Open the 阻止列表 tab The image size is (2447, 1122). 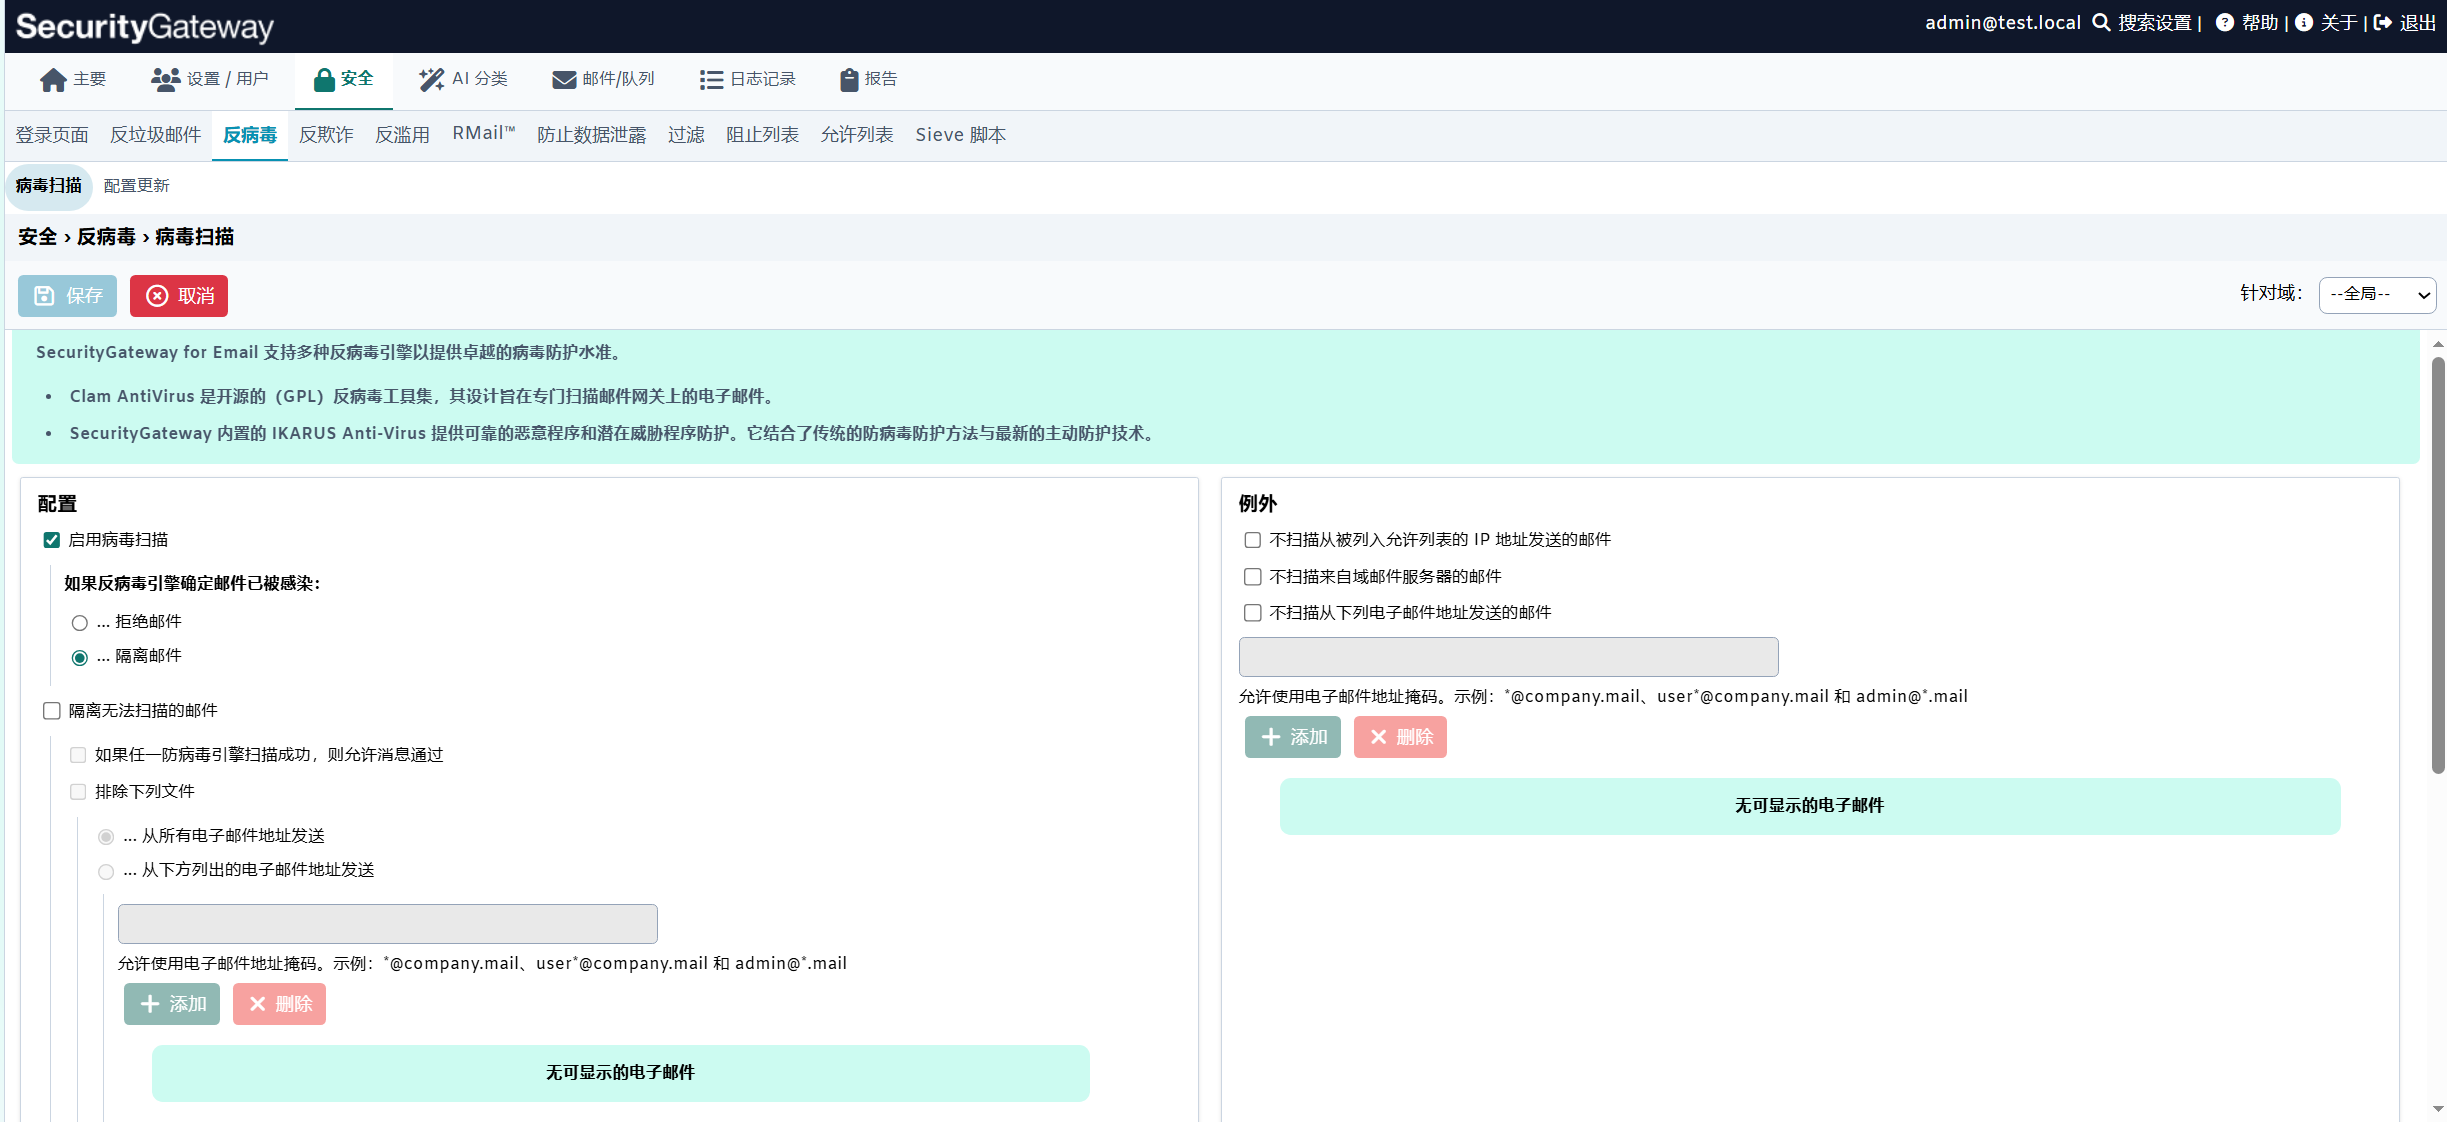point(762,135)
